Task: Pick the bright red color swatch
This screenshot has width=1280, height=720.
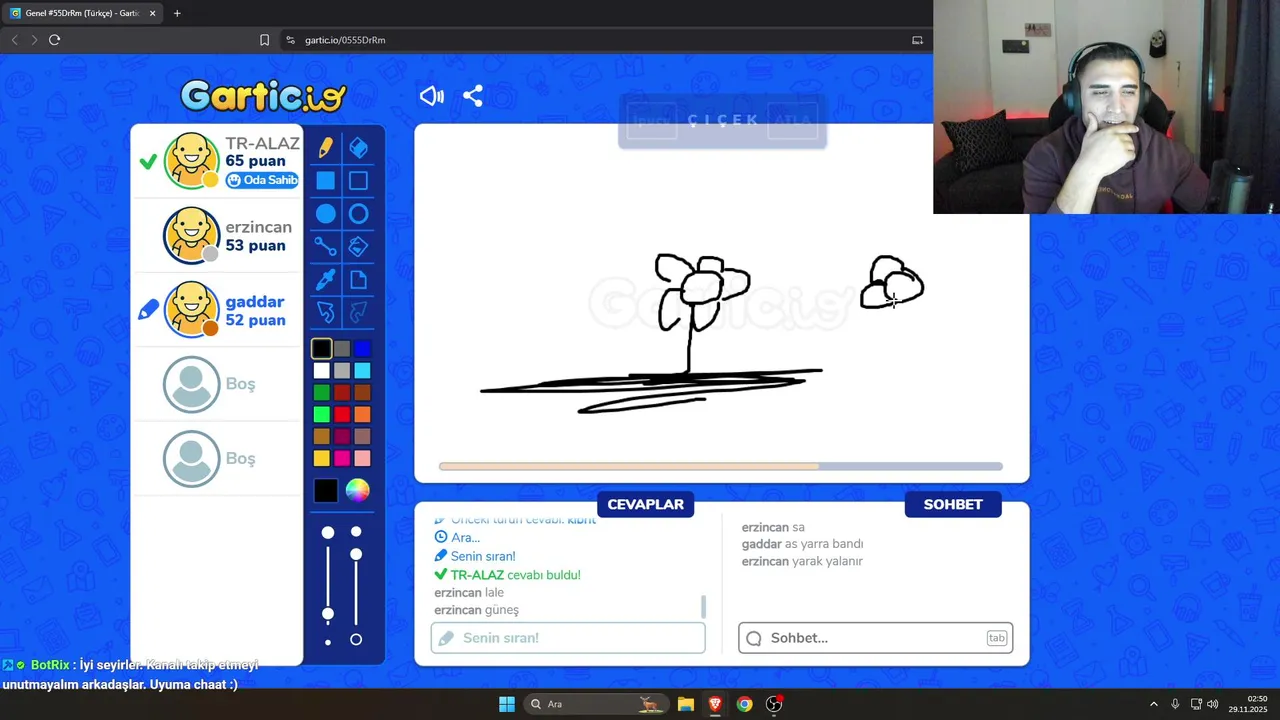Action: coord(342,414)
